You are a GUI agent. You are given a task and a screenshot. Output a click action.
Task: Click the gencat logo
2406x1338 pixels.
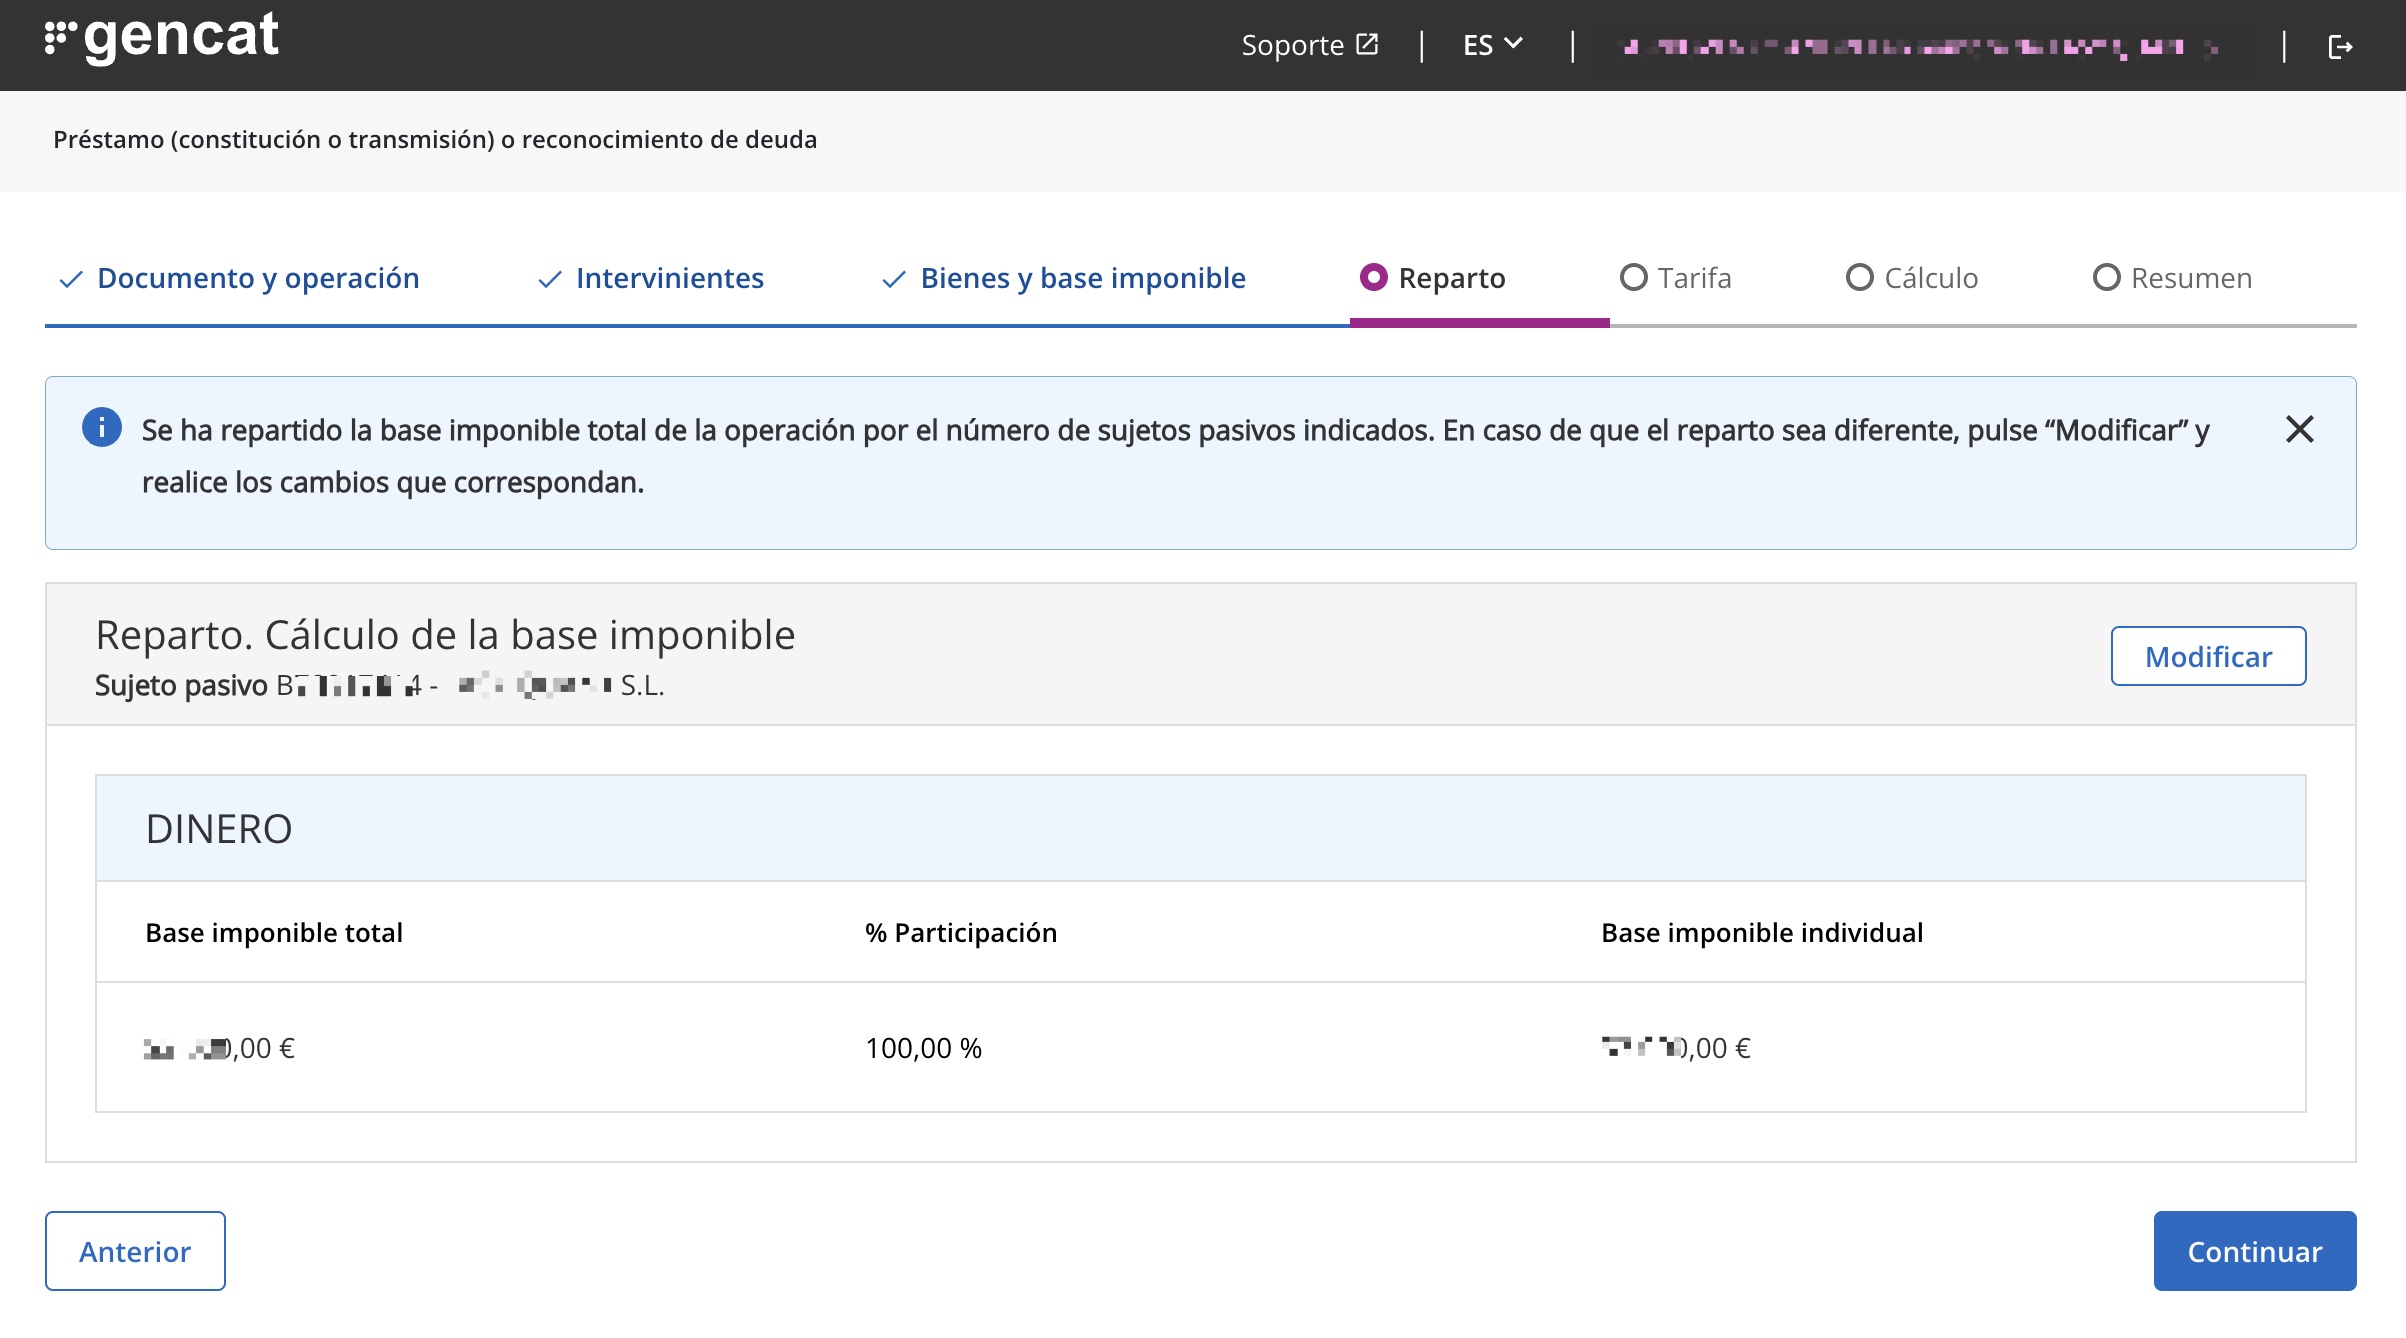[x=162, y=38]
